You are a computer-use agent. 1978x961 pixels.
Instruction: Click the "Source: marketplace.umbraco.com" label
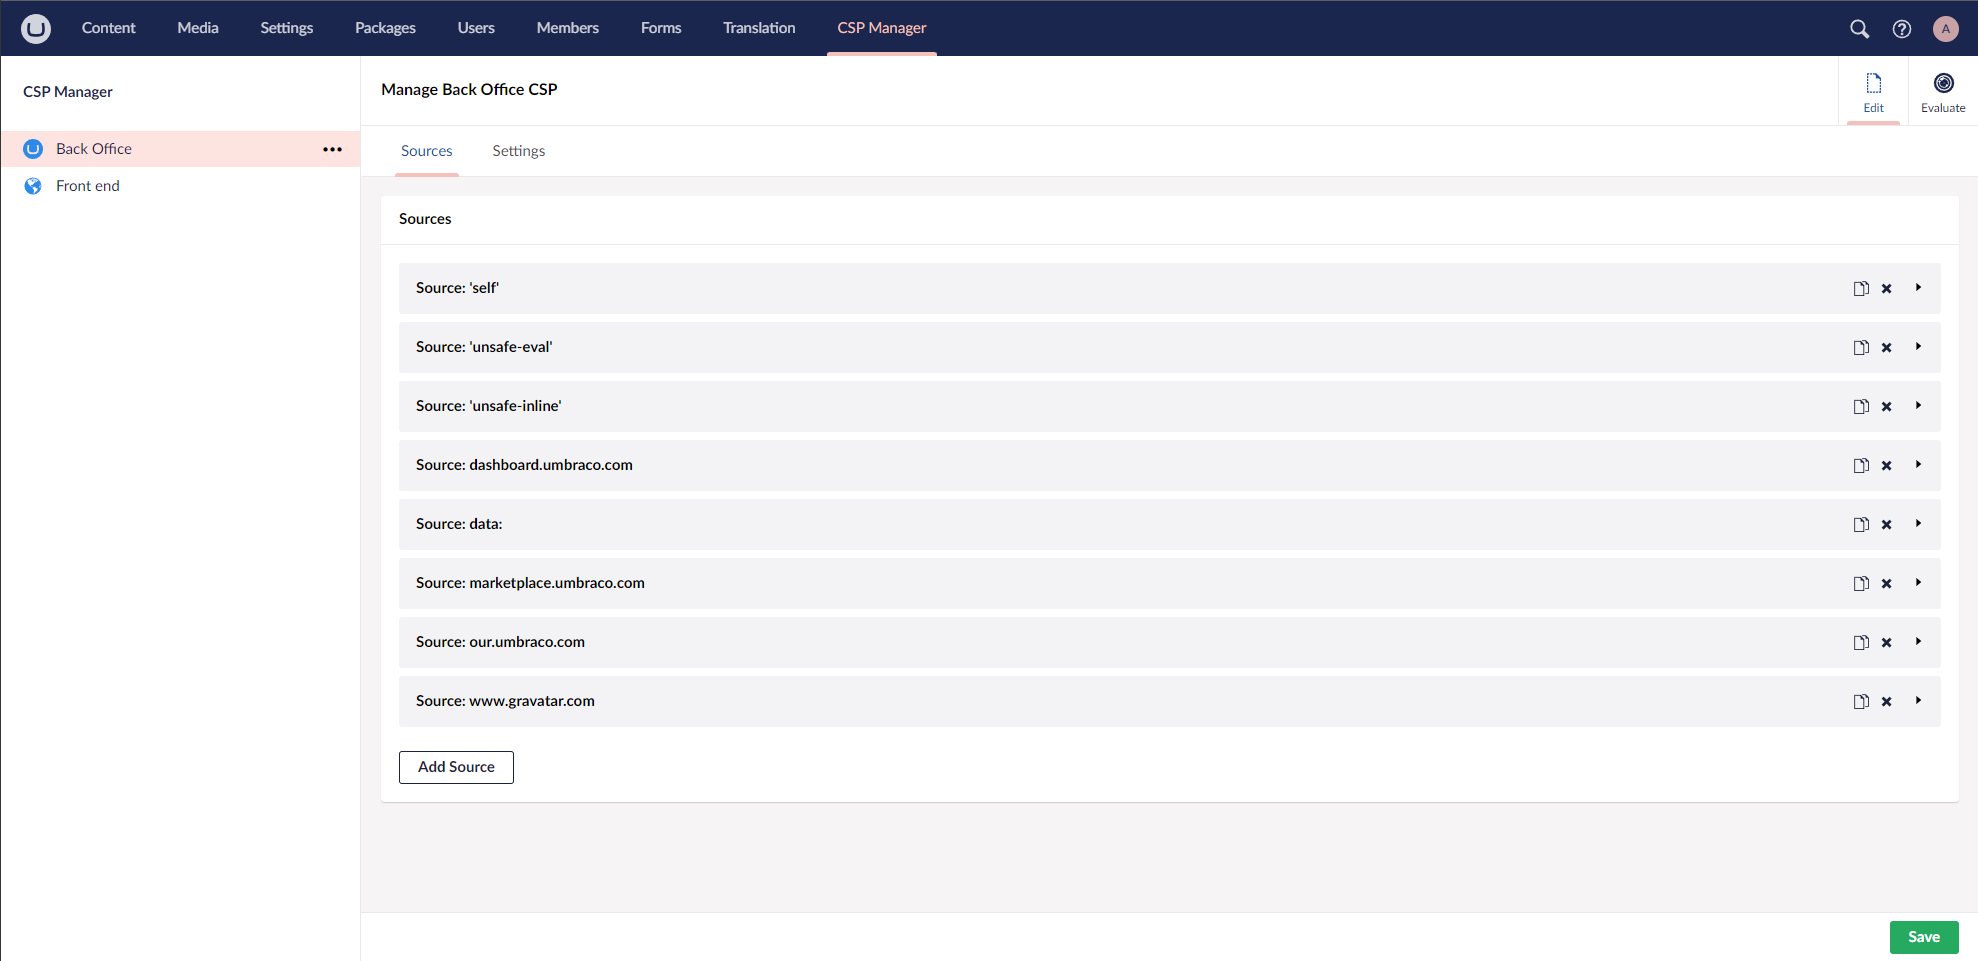click(530, 583)
